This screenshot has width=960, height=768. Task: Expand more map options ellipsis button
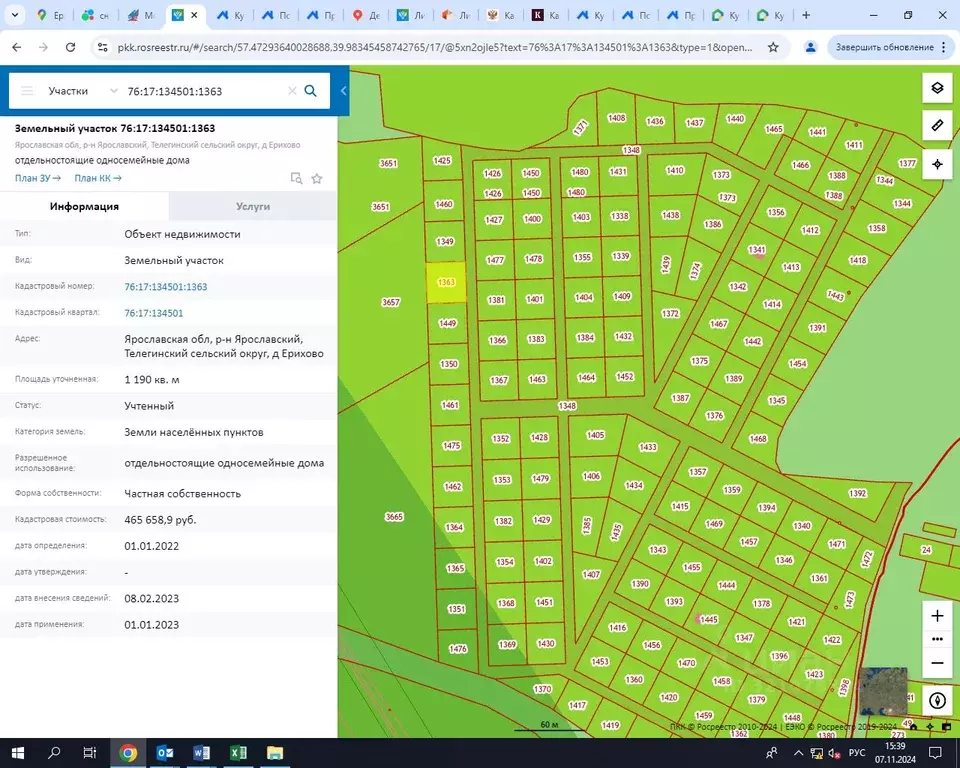click(x=937, y=639)
